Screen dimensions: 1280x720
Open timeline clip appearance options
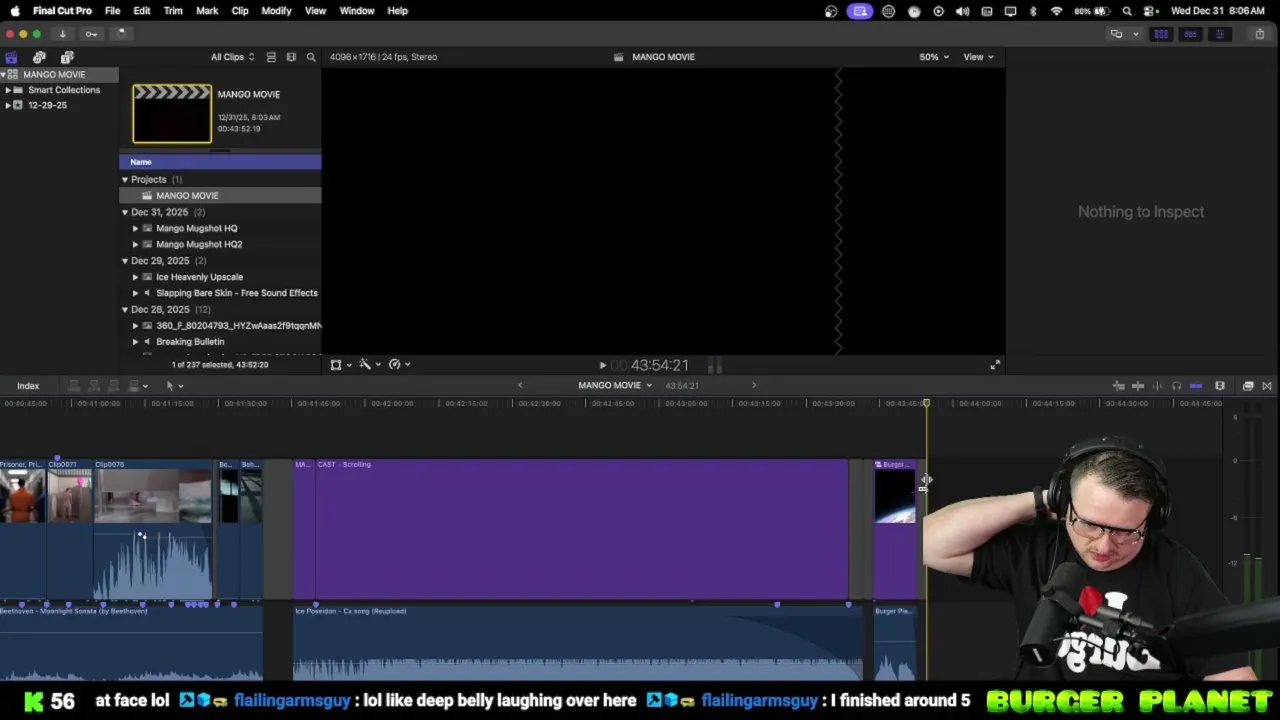(x=1220, y=386)
